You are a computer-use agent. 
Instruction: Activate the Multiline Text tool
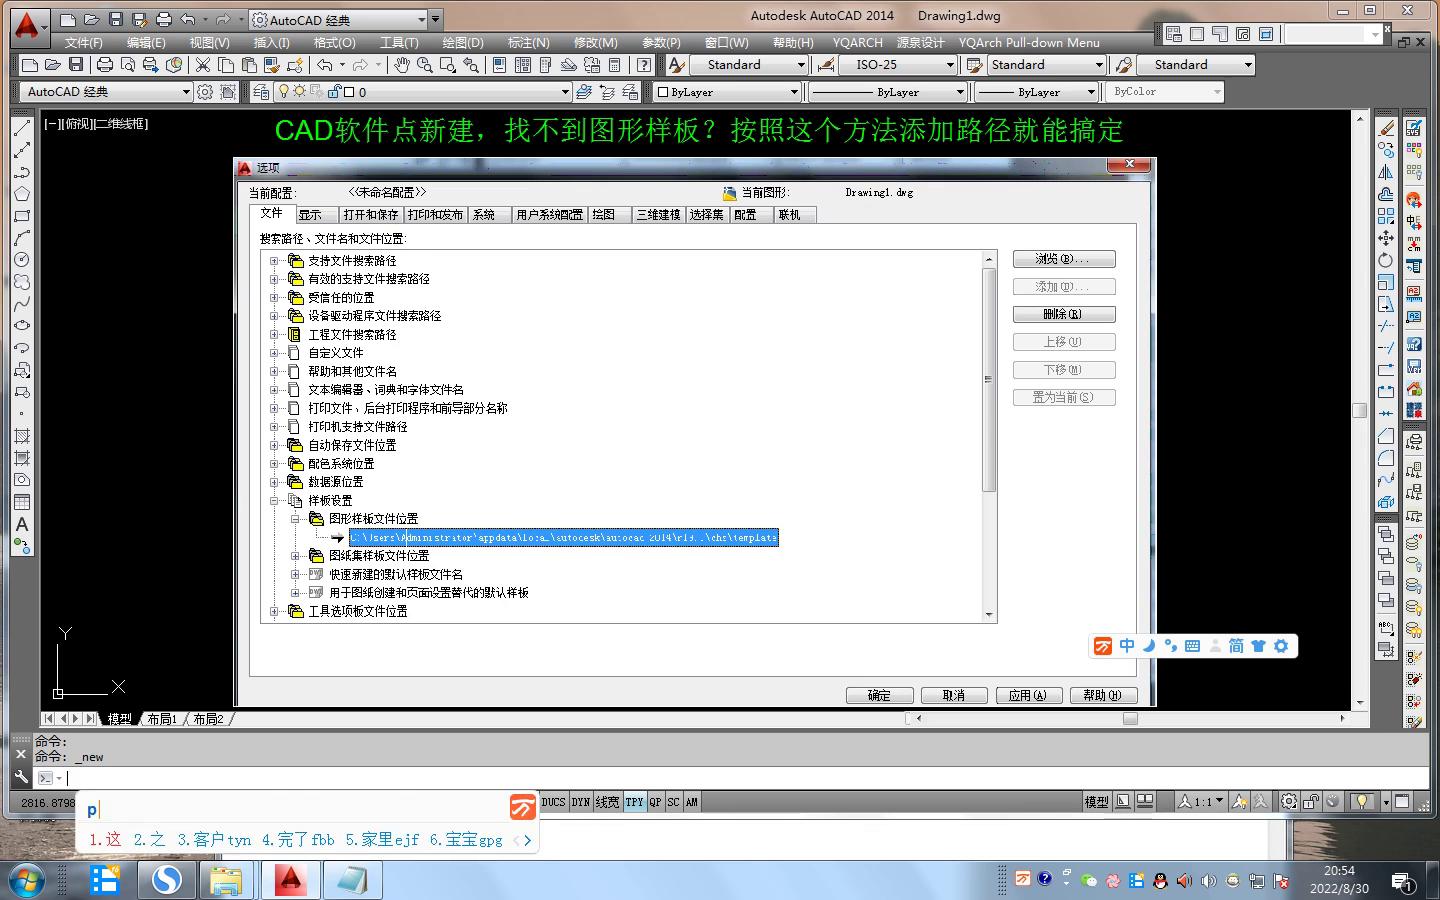(x=22, y=524)
